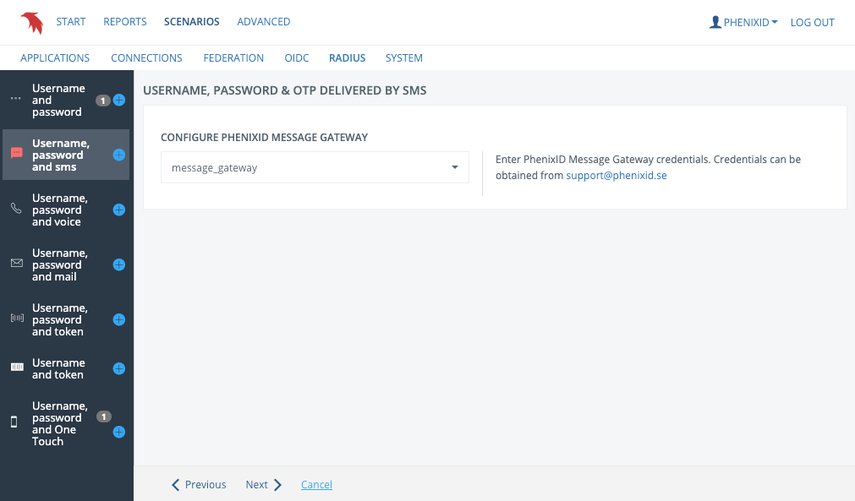Click the password-and-token barcode icon
The image size is (855, 501).
click(x=17, y=317)
